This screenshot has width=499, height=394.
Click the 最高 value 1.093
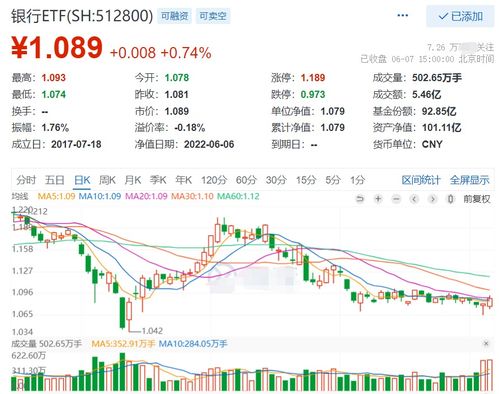click(x=54, y=78)
